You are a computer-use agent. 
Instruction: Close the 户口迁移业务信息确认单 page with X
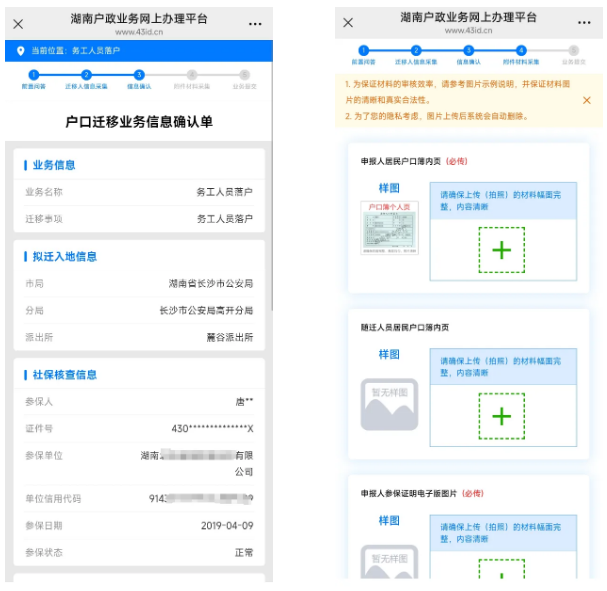(x=18, y=24)
